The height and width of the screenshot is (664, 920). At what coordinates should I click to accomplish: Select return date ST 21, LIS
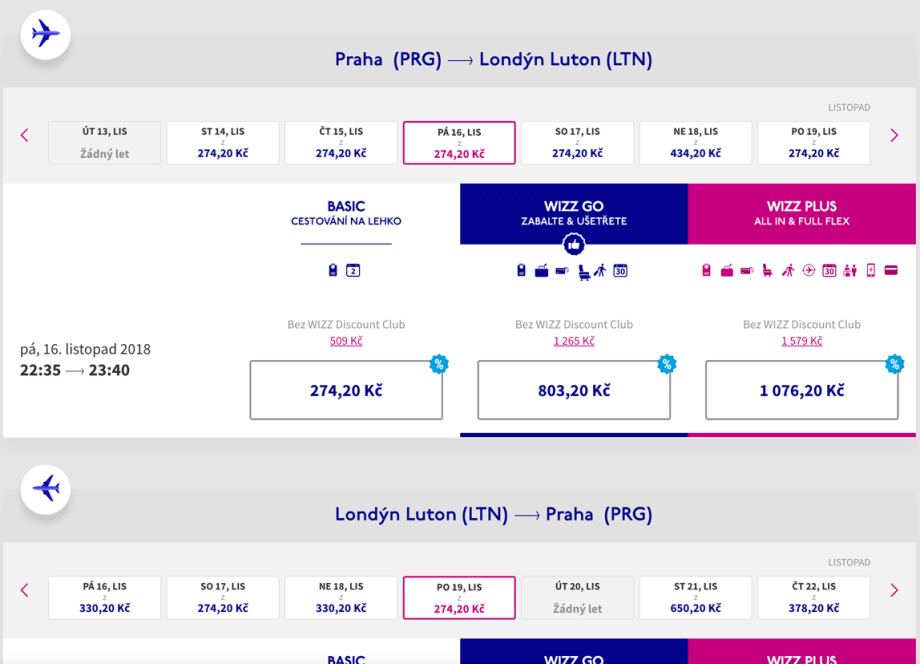tap(695, 598)
